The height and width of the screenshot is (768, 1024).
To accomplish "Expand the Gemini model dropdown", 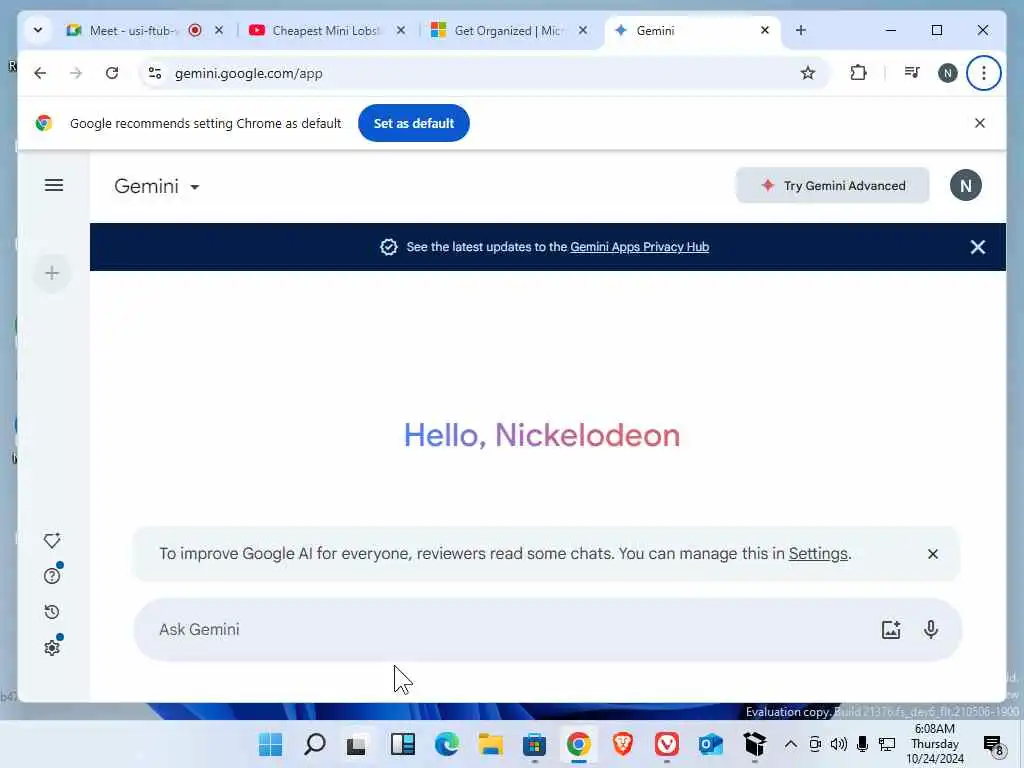I will click(157, 186).
